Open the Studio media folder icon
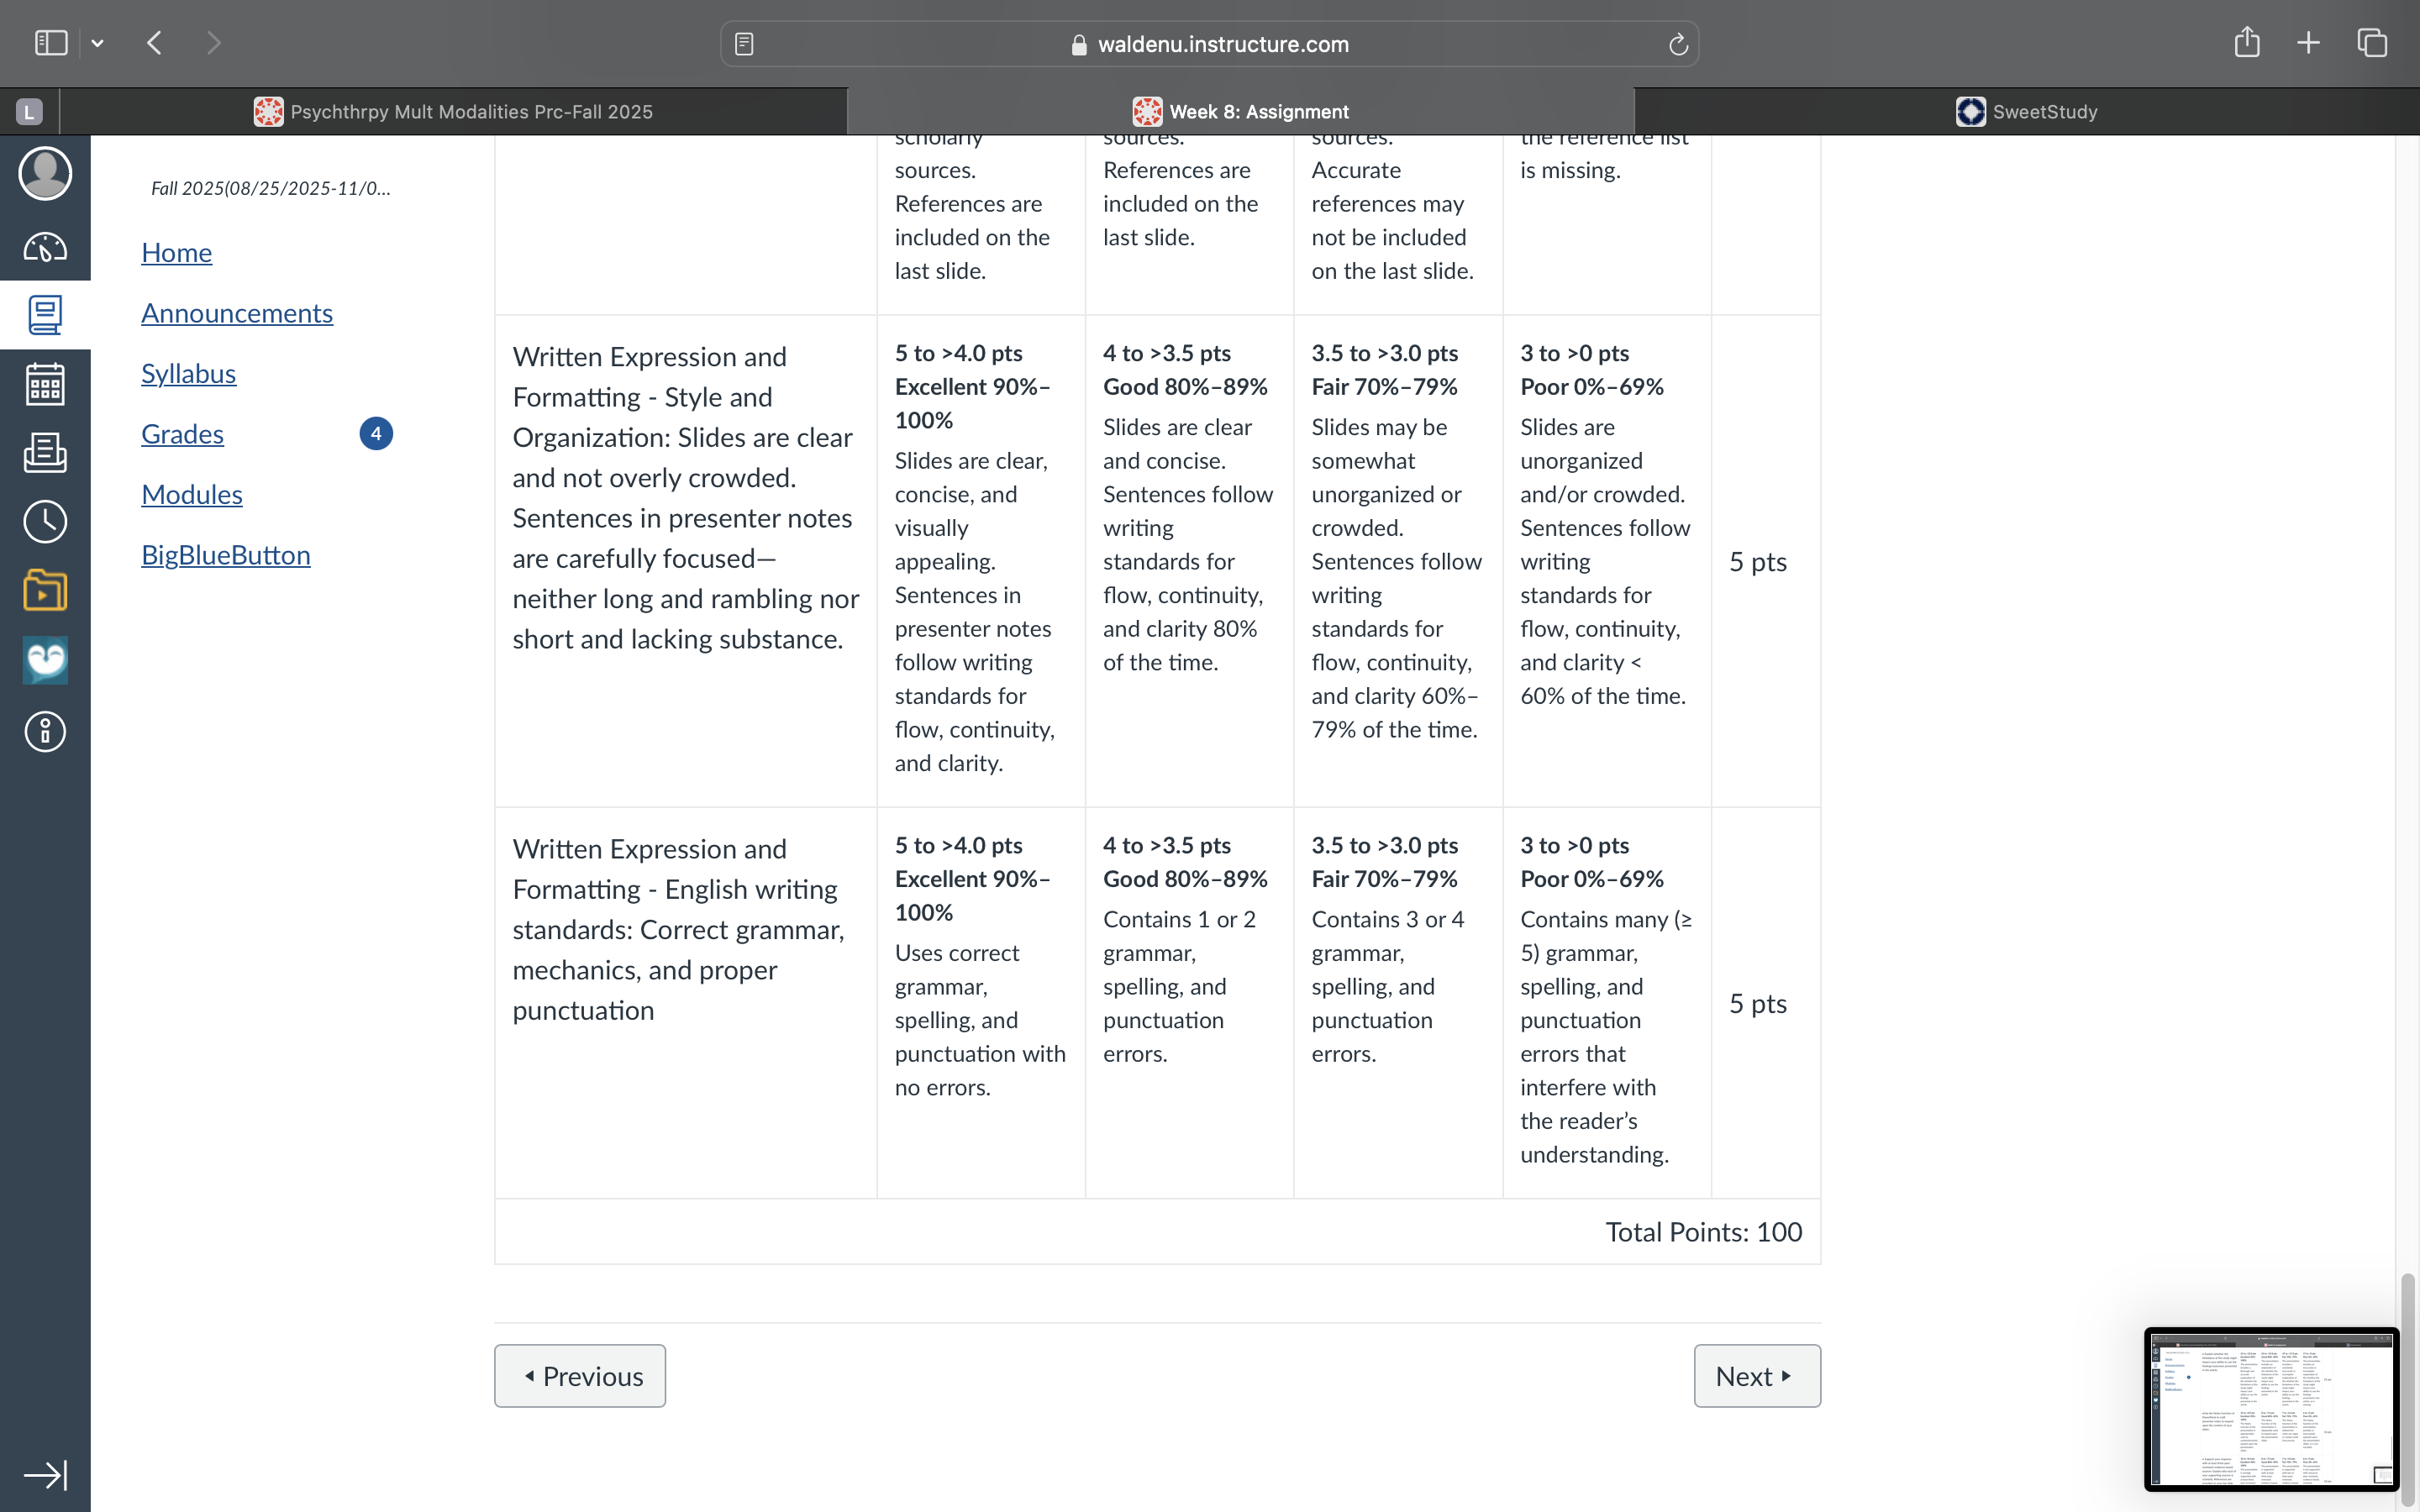This screenshot has height=1512, width=2420. coord(45,590)
